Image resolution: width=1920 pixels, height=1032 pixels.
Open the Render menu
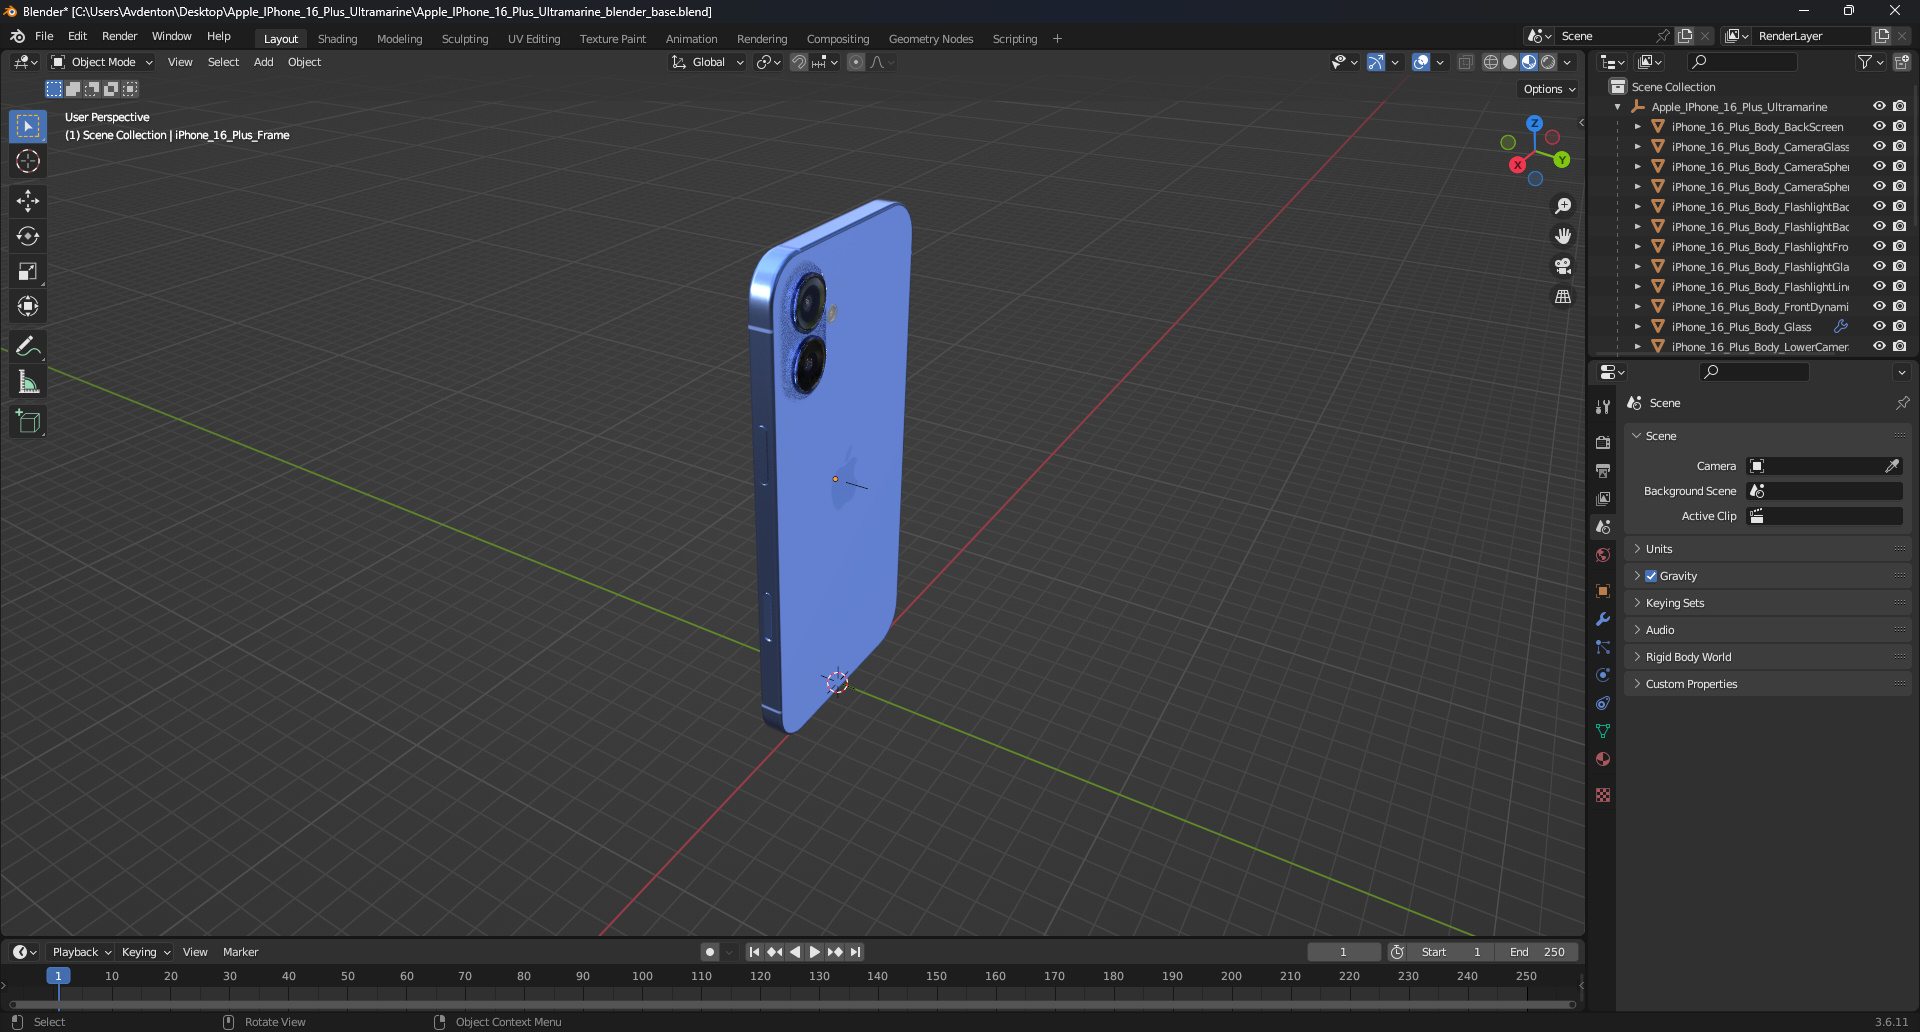click(x=119, y=36)
